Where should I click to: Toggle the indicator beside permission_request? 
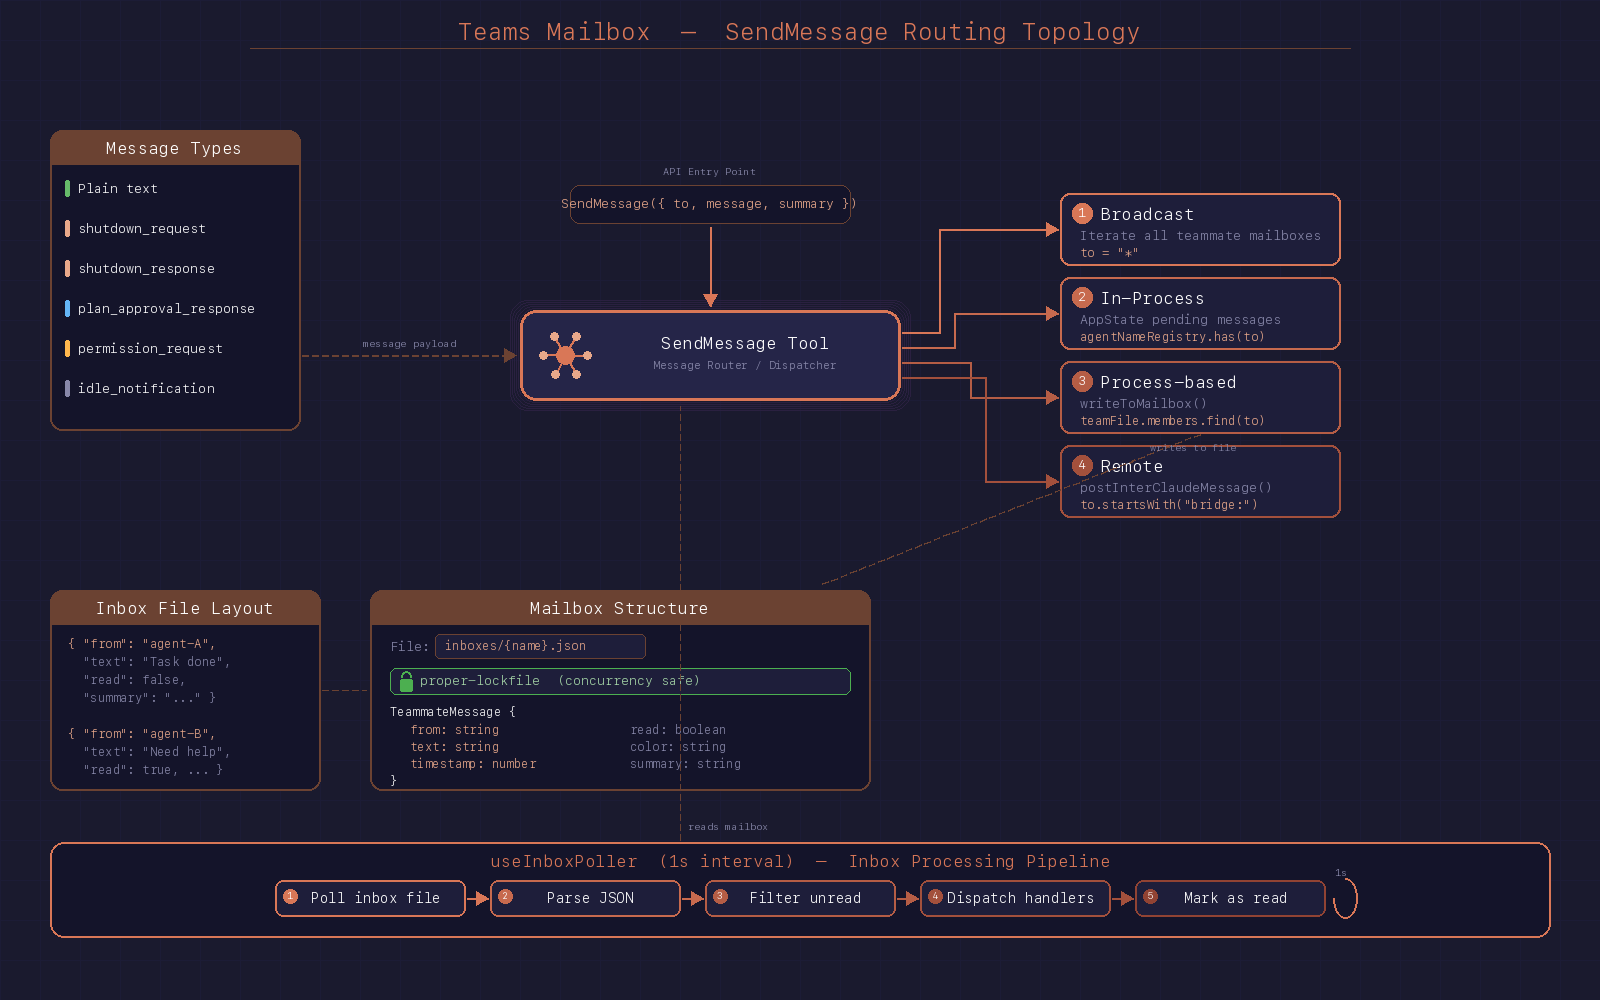pos(68,348)
